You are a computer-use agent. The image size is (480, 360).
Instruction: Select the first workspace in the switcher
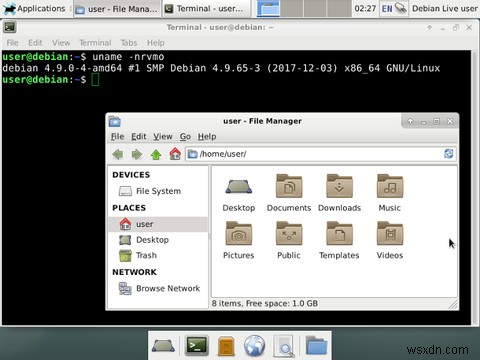[x=268, y=9]
